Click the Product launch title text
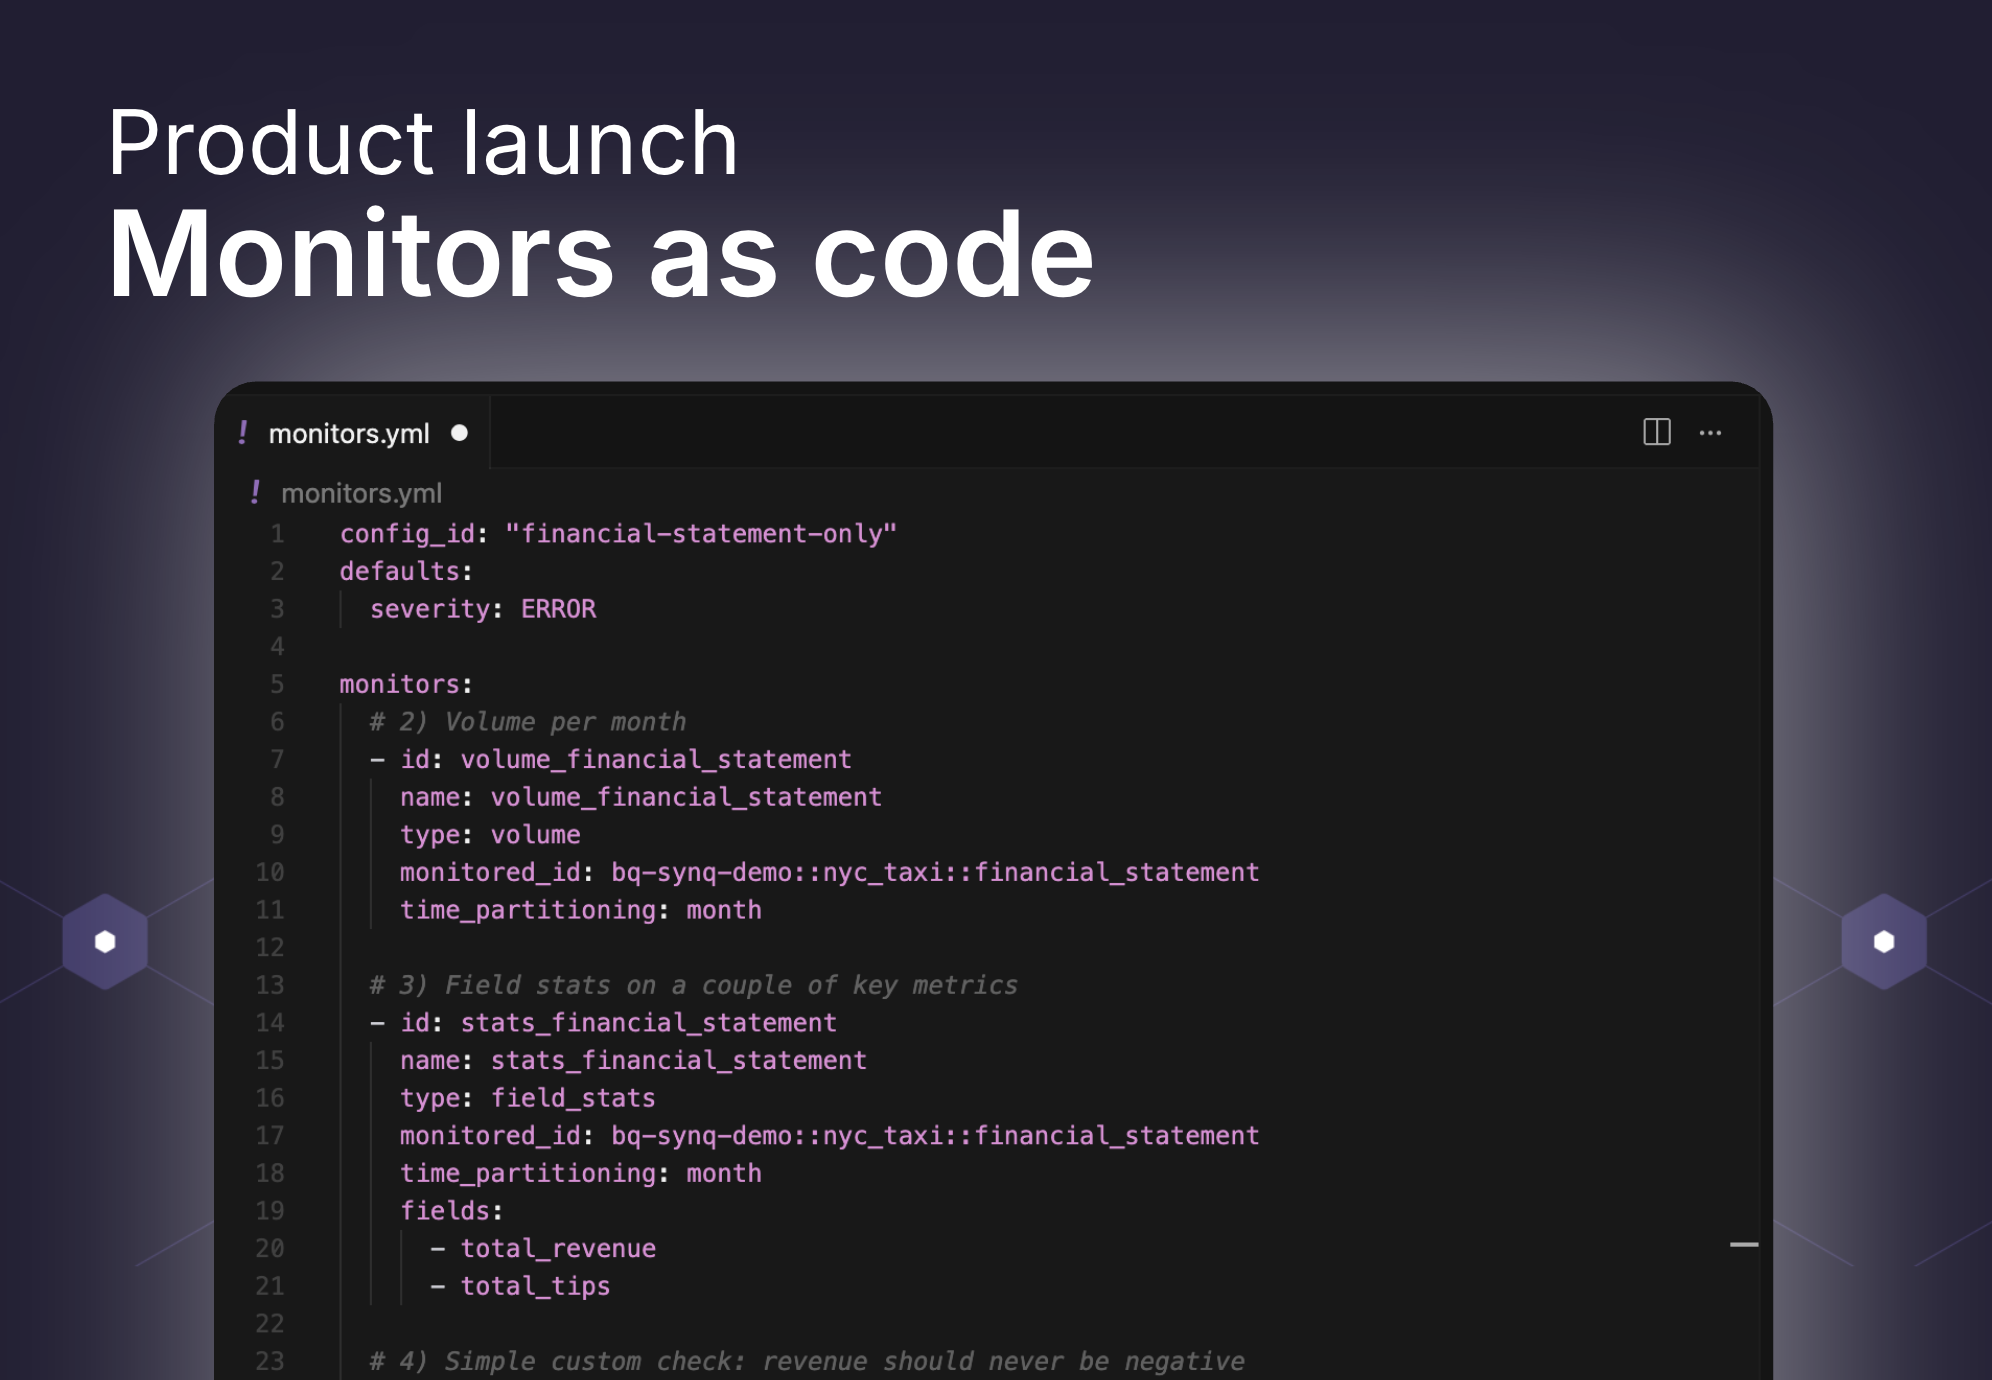Viewport: 1992px width, 1380px height. pyautogui.click(x=422, y=143)
